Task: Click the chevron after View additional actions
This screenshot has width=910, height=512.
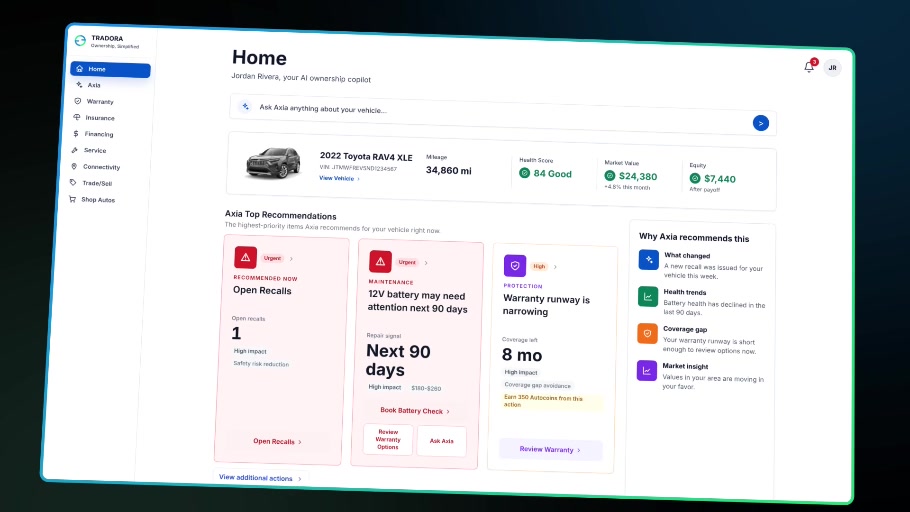Action: pyautogui.click(x=299, y=479)
